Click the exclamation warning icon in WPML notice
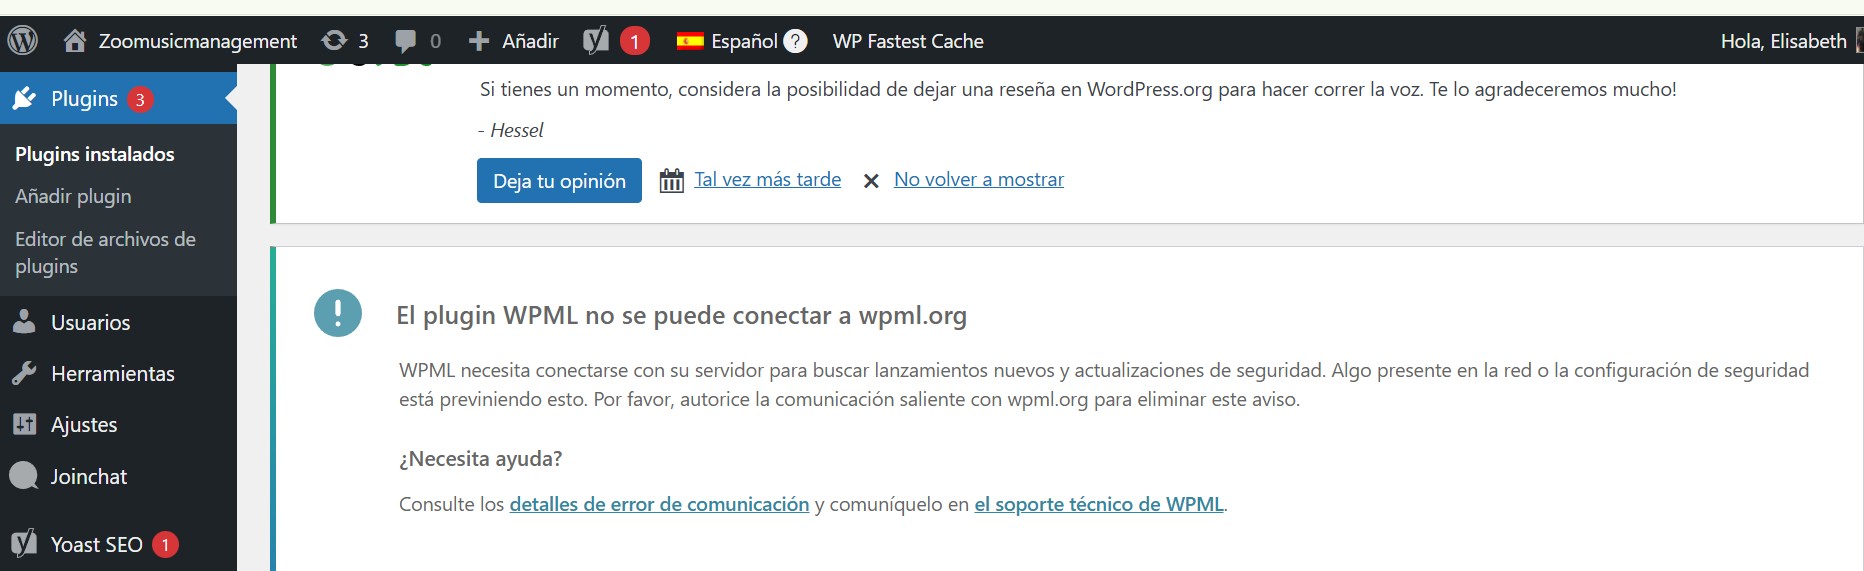 click(x=338, y=313)
